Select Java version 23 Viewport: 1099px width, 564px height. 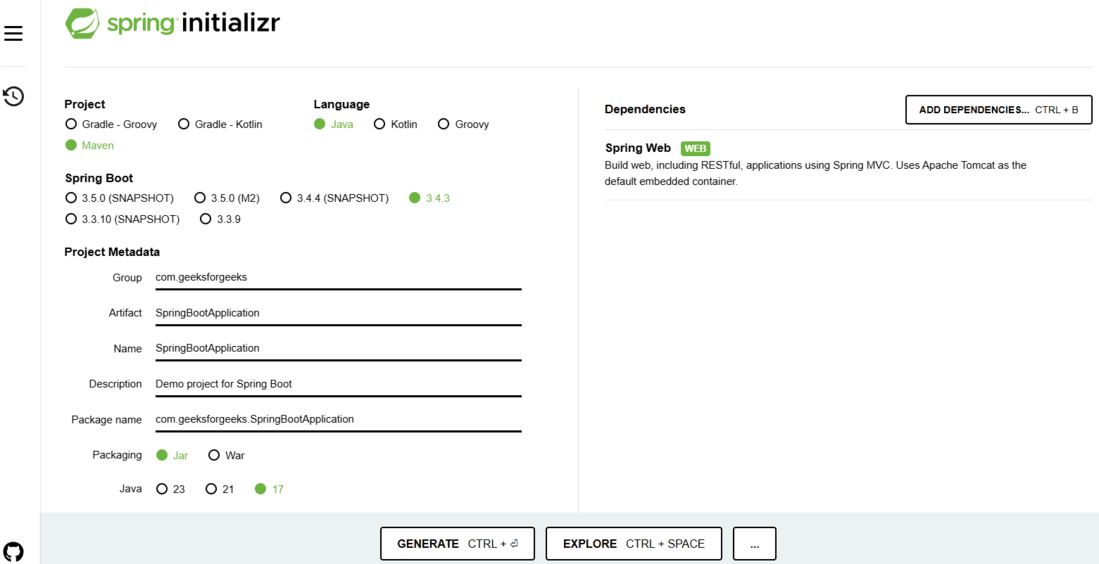(x=162, y=489)
